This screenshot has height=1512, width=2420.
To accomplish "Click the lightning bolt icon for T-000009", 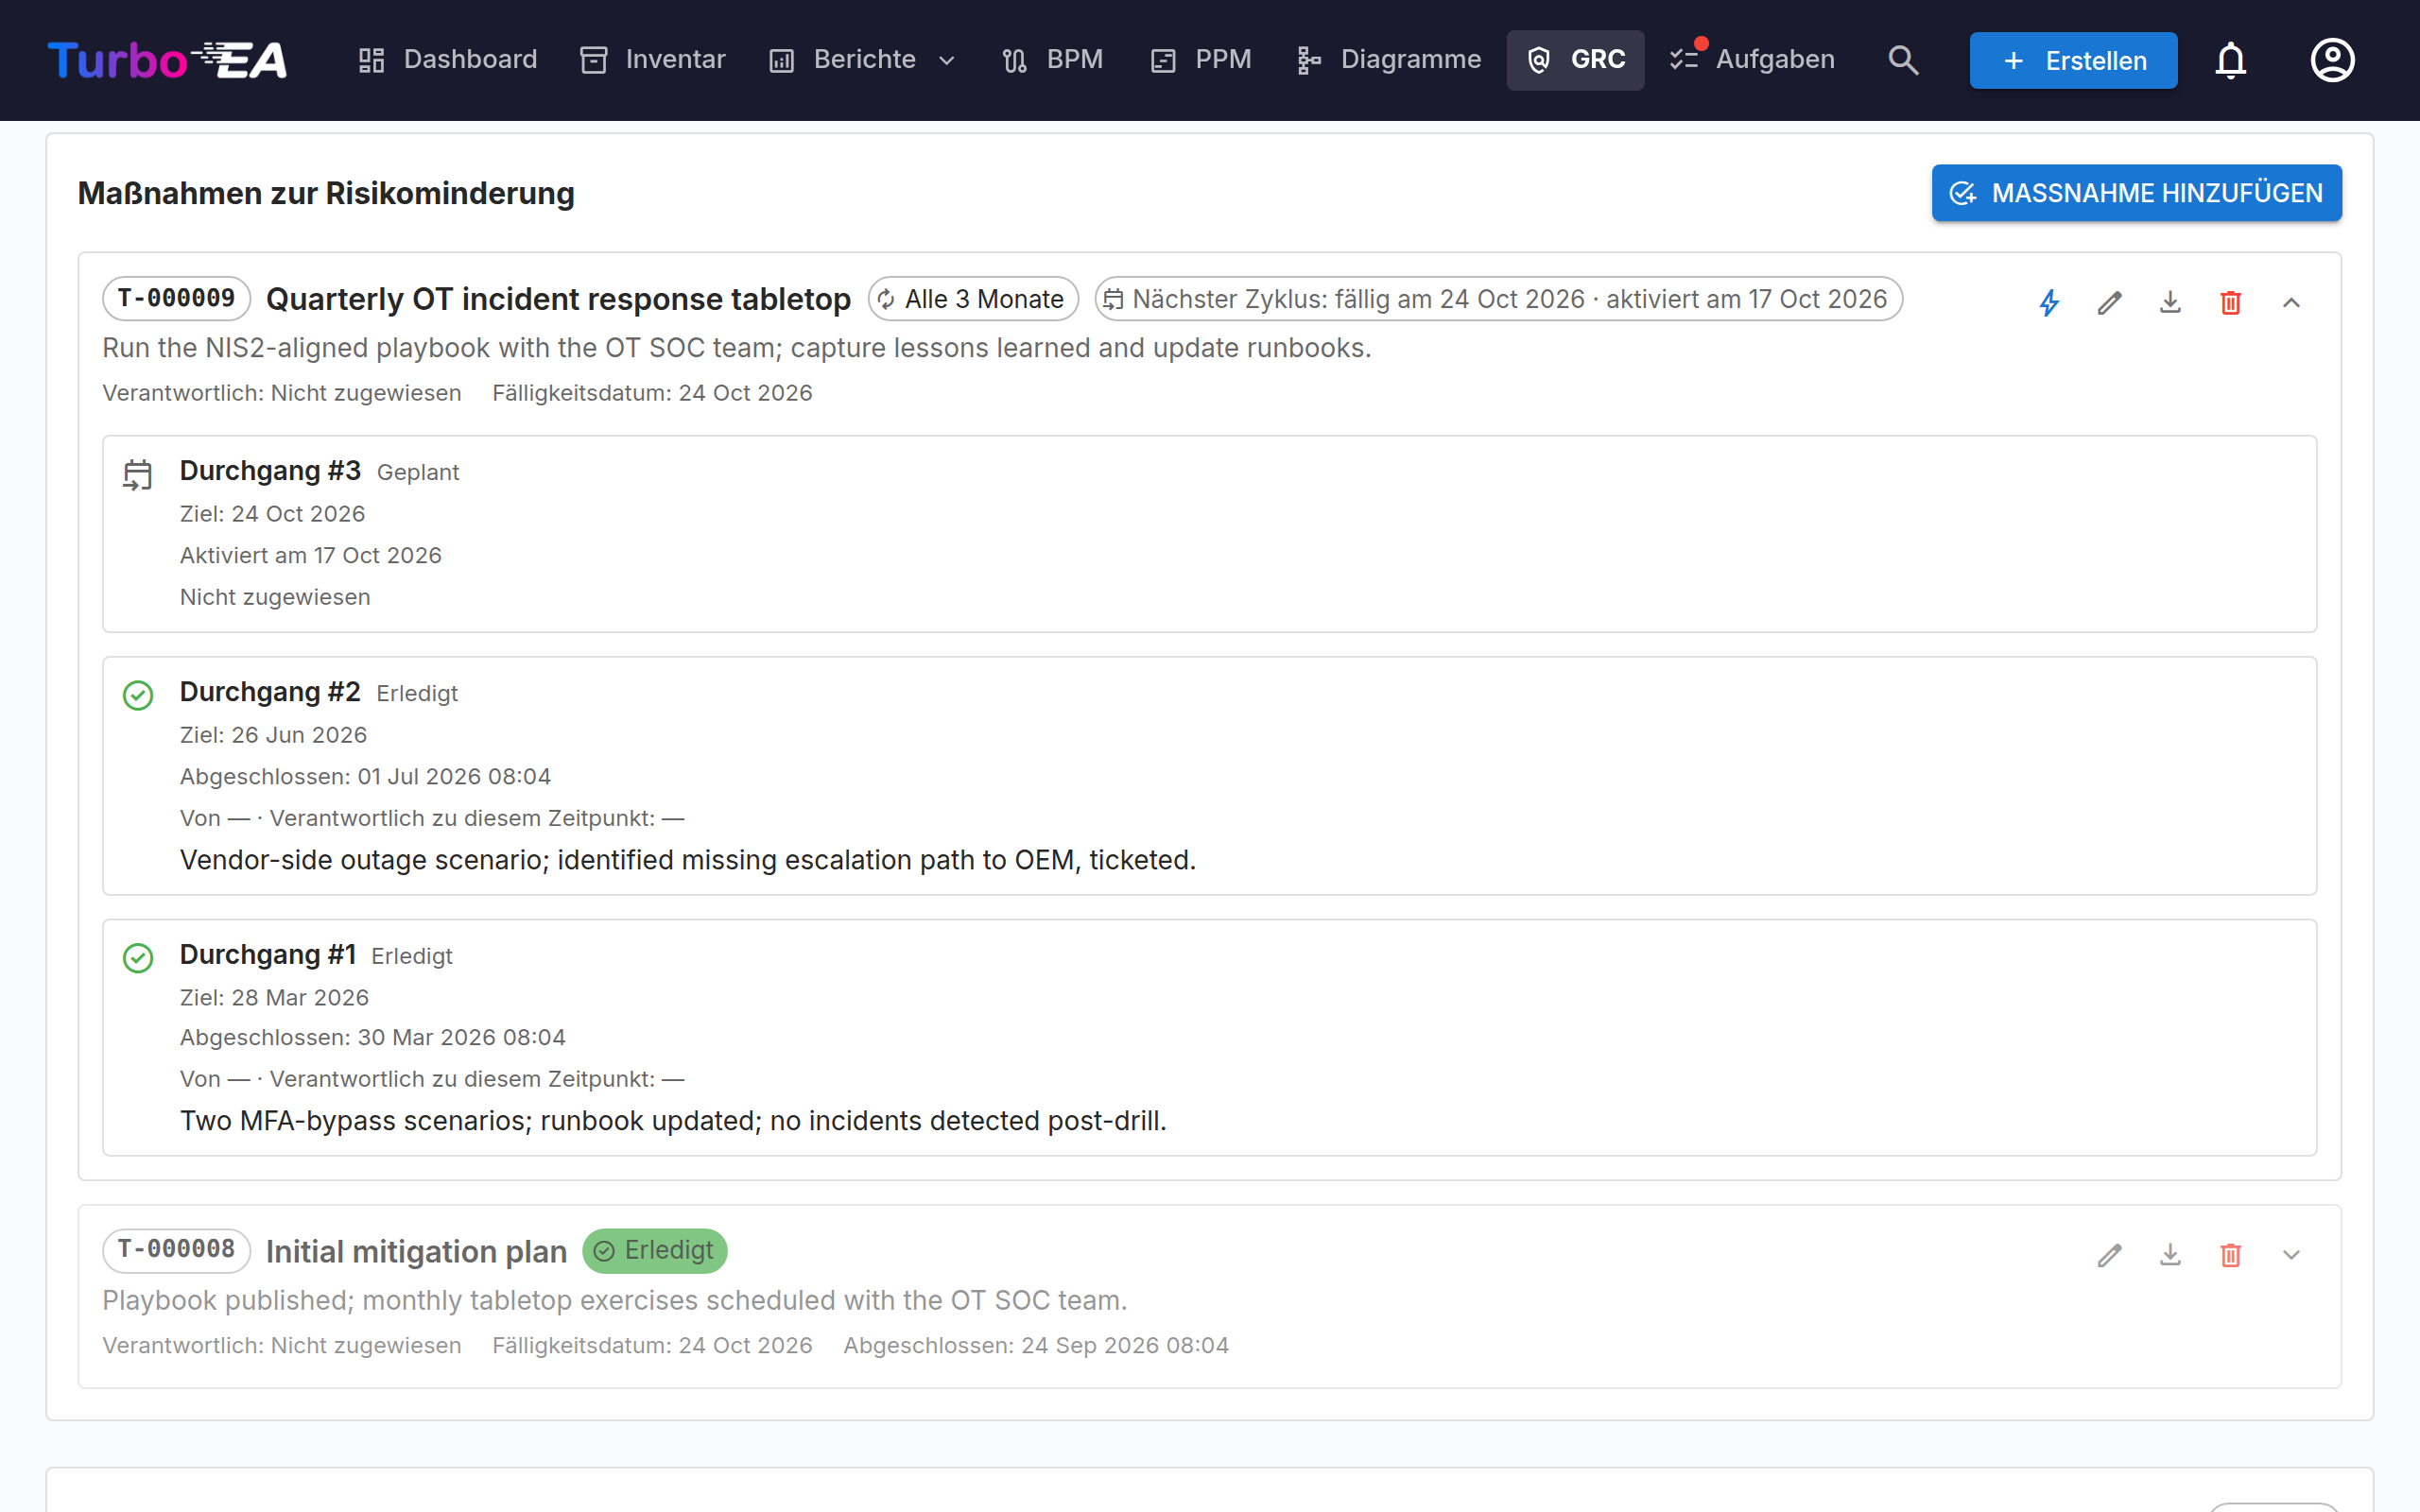I will pyautogui.click(x=2049, y=302).
